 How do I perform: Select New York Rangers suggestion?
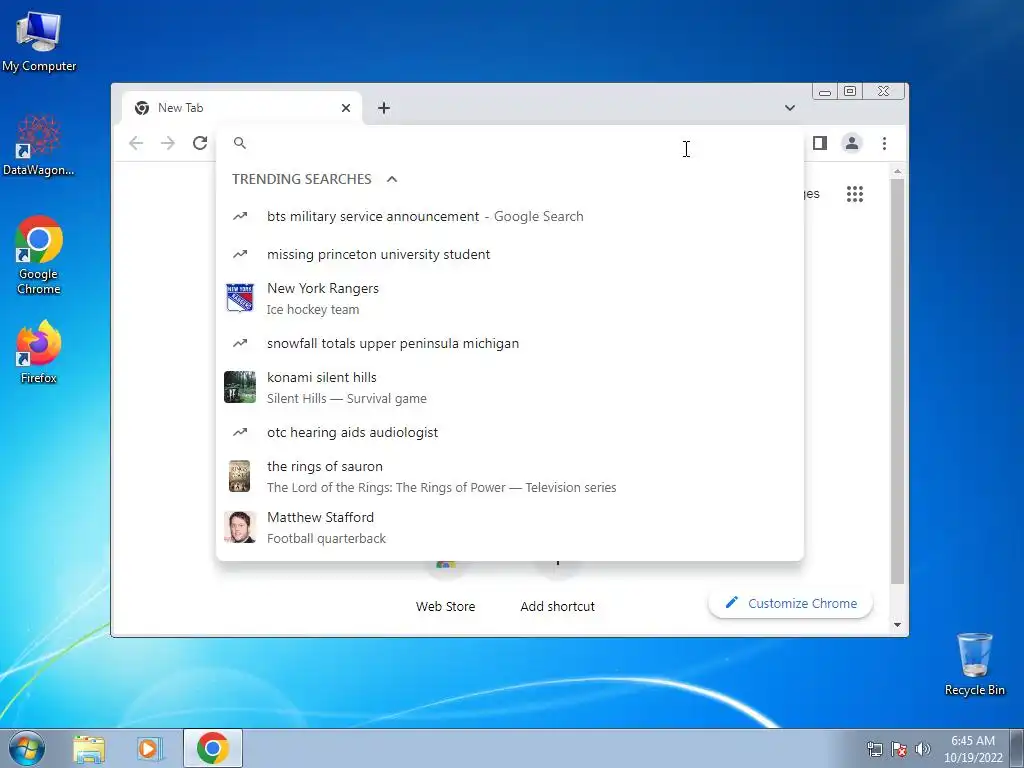coord(509,298)
